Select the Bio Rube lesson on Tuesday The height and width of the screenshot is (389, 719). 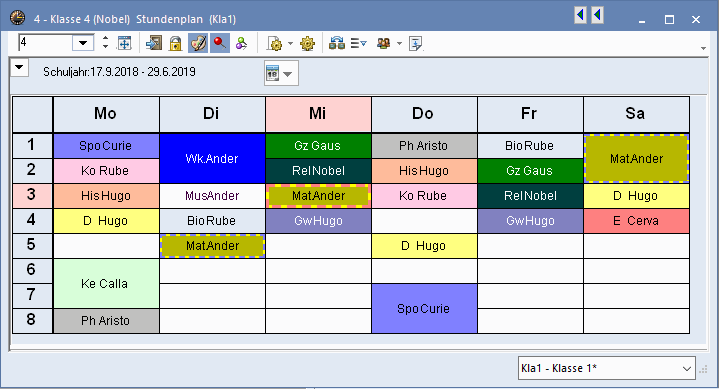[212, 221]
